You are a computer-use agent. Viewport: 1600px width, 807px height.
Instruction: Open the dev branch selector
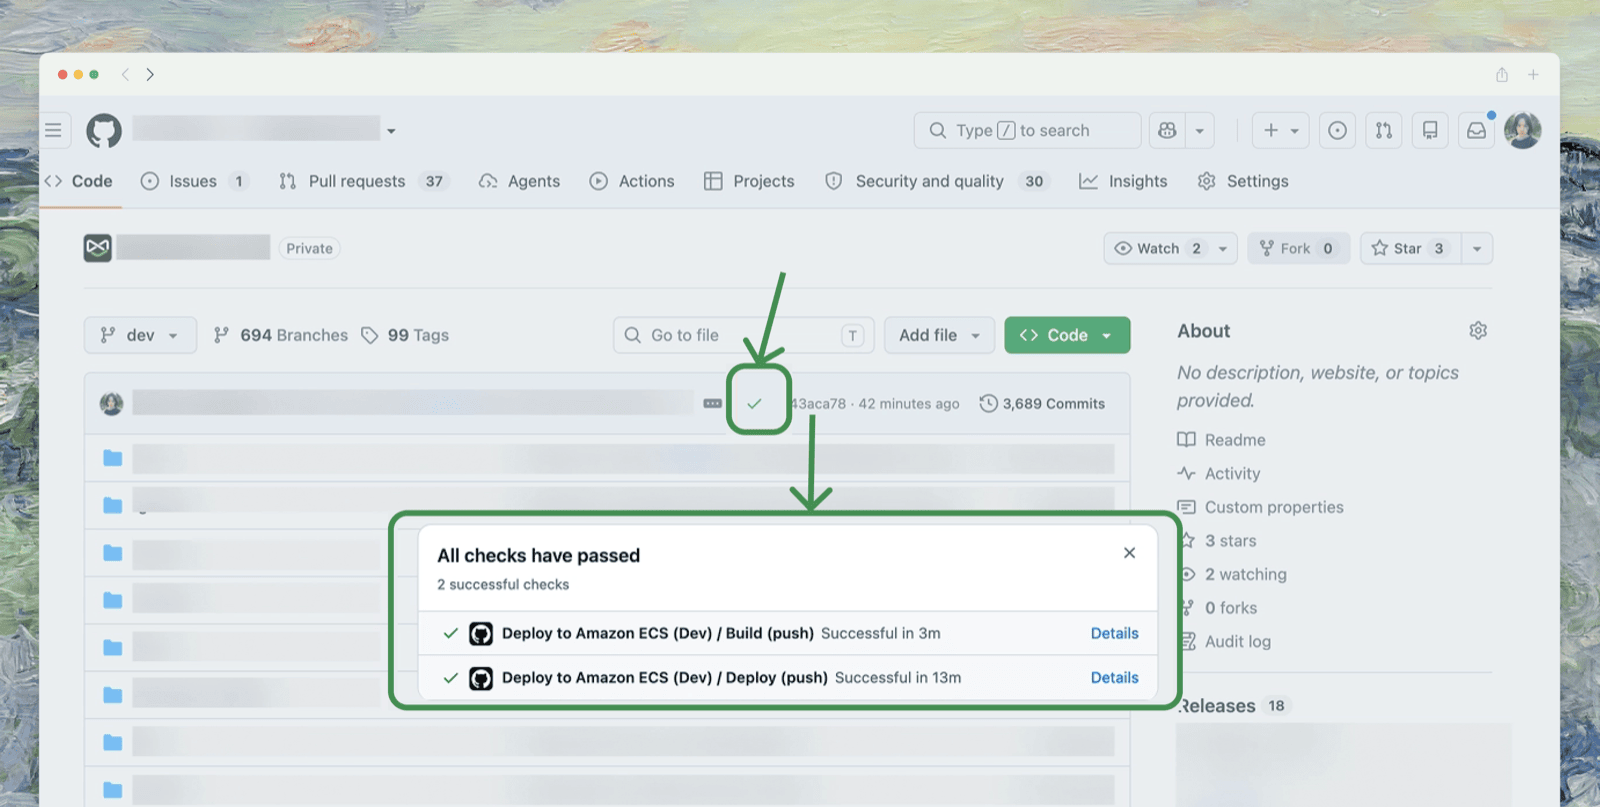click(x=140, y=335)
